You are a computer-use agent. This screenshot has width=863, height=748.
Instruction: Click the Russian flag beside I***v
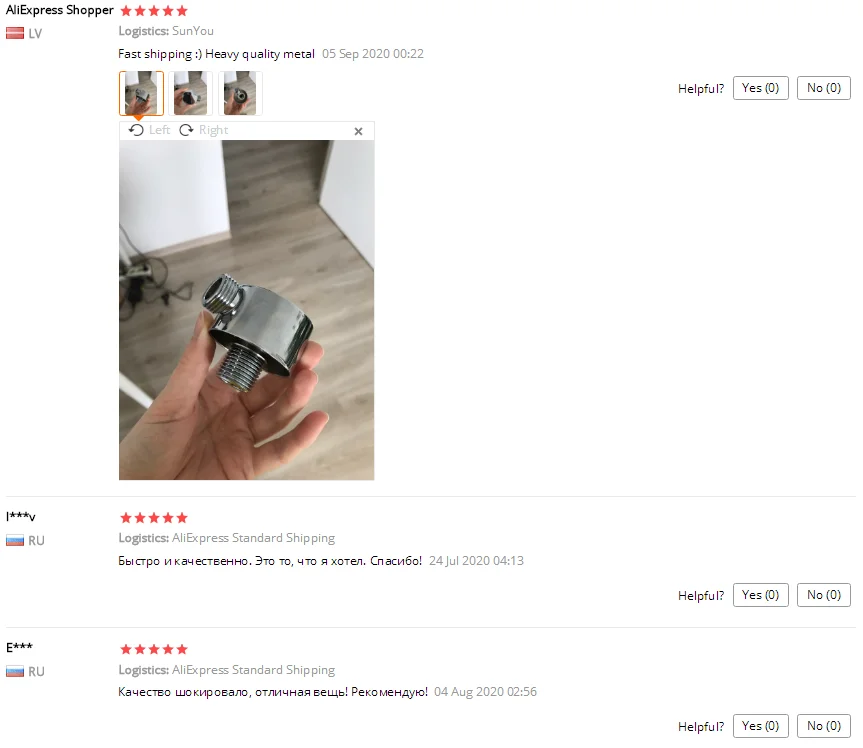click(15, 540)
